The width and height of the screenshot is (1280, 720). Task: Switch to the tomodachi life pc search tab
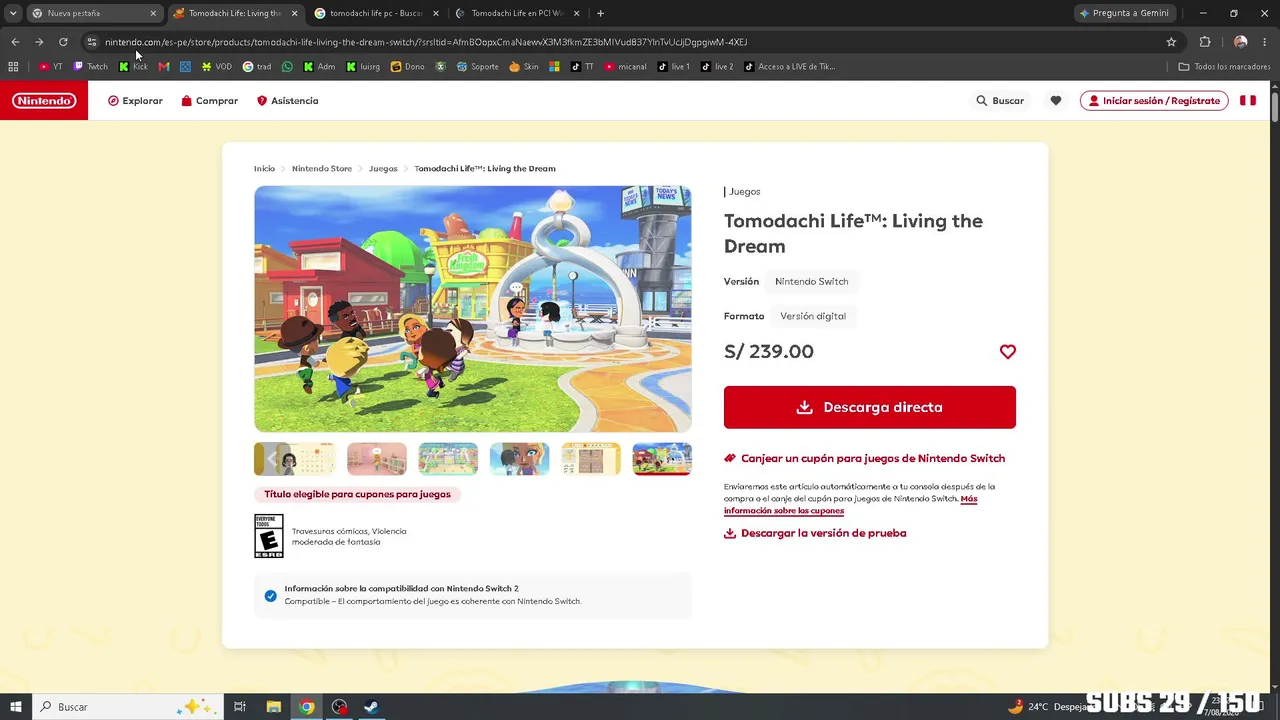[377, 14]
